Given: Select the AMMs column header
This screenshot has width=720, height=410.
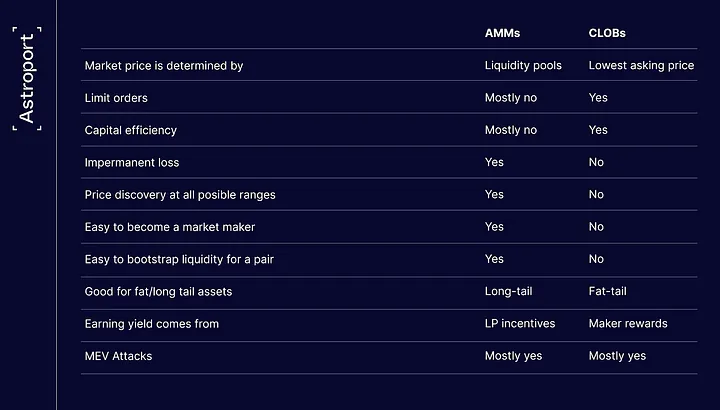Looking at the screenshot, I should tap(502, 33).
